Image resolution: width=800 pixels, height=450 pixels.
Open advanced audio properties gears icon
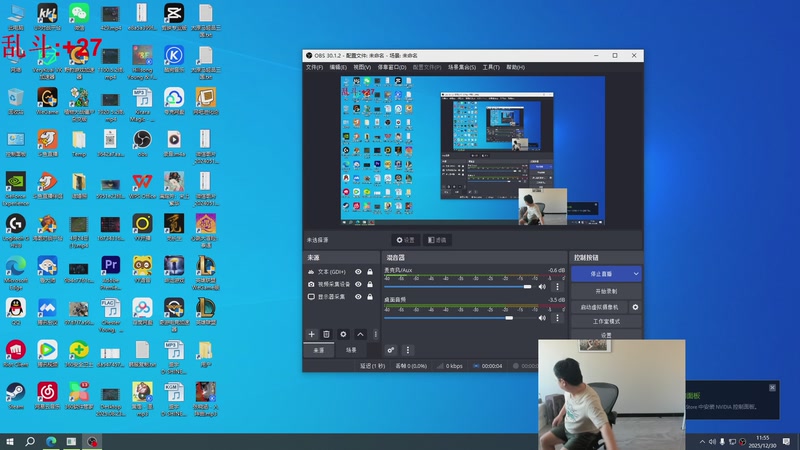391,350
